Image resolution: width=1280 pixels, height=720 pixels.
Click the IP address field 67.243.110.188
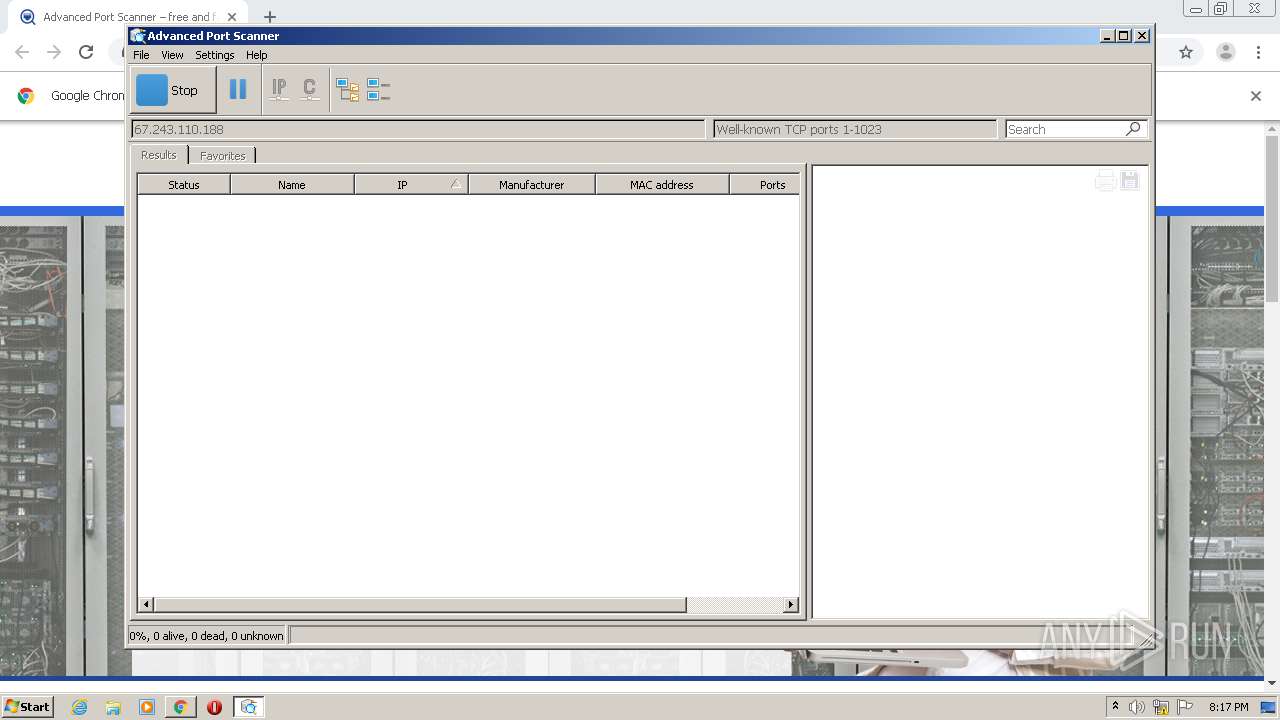(418, 129)
